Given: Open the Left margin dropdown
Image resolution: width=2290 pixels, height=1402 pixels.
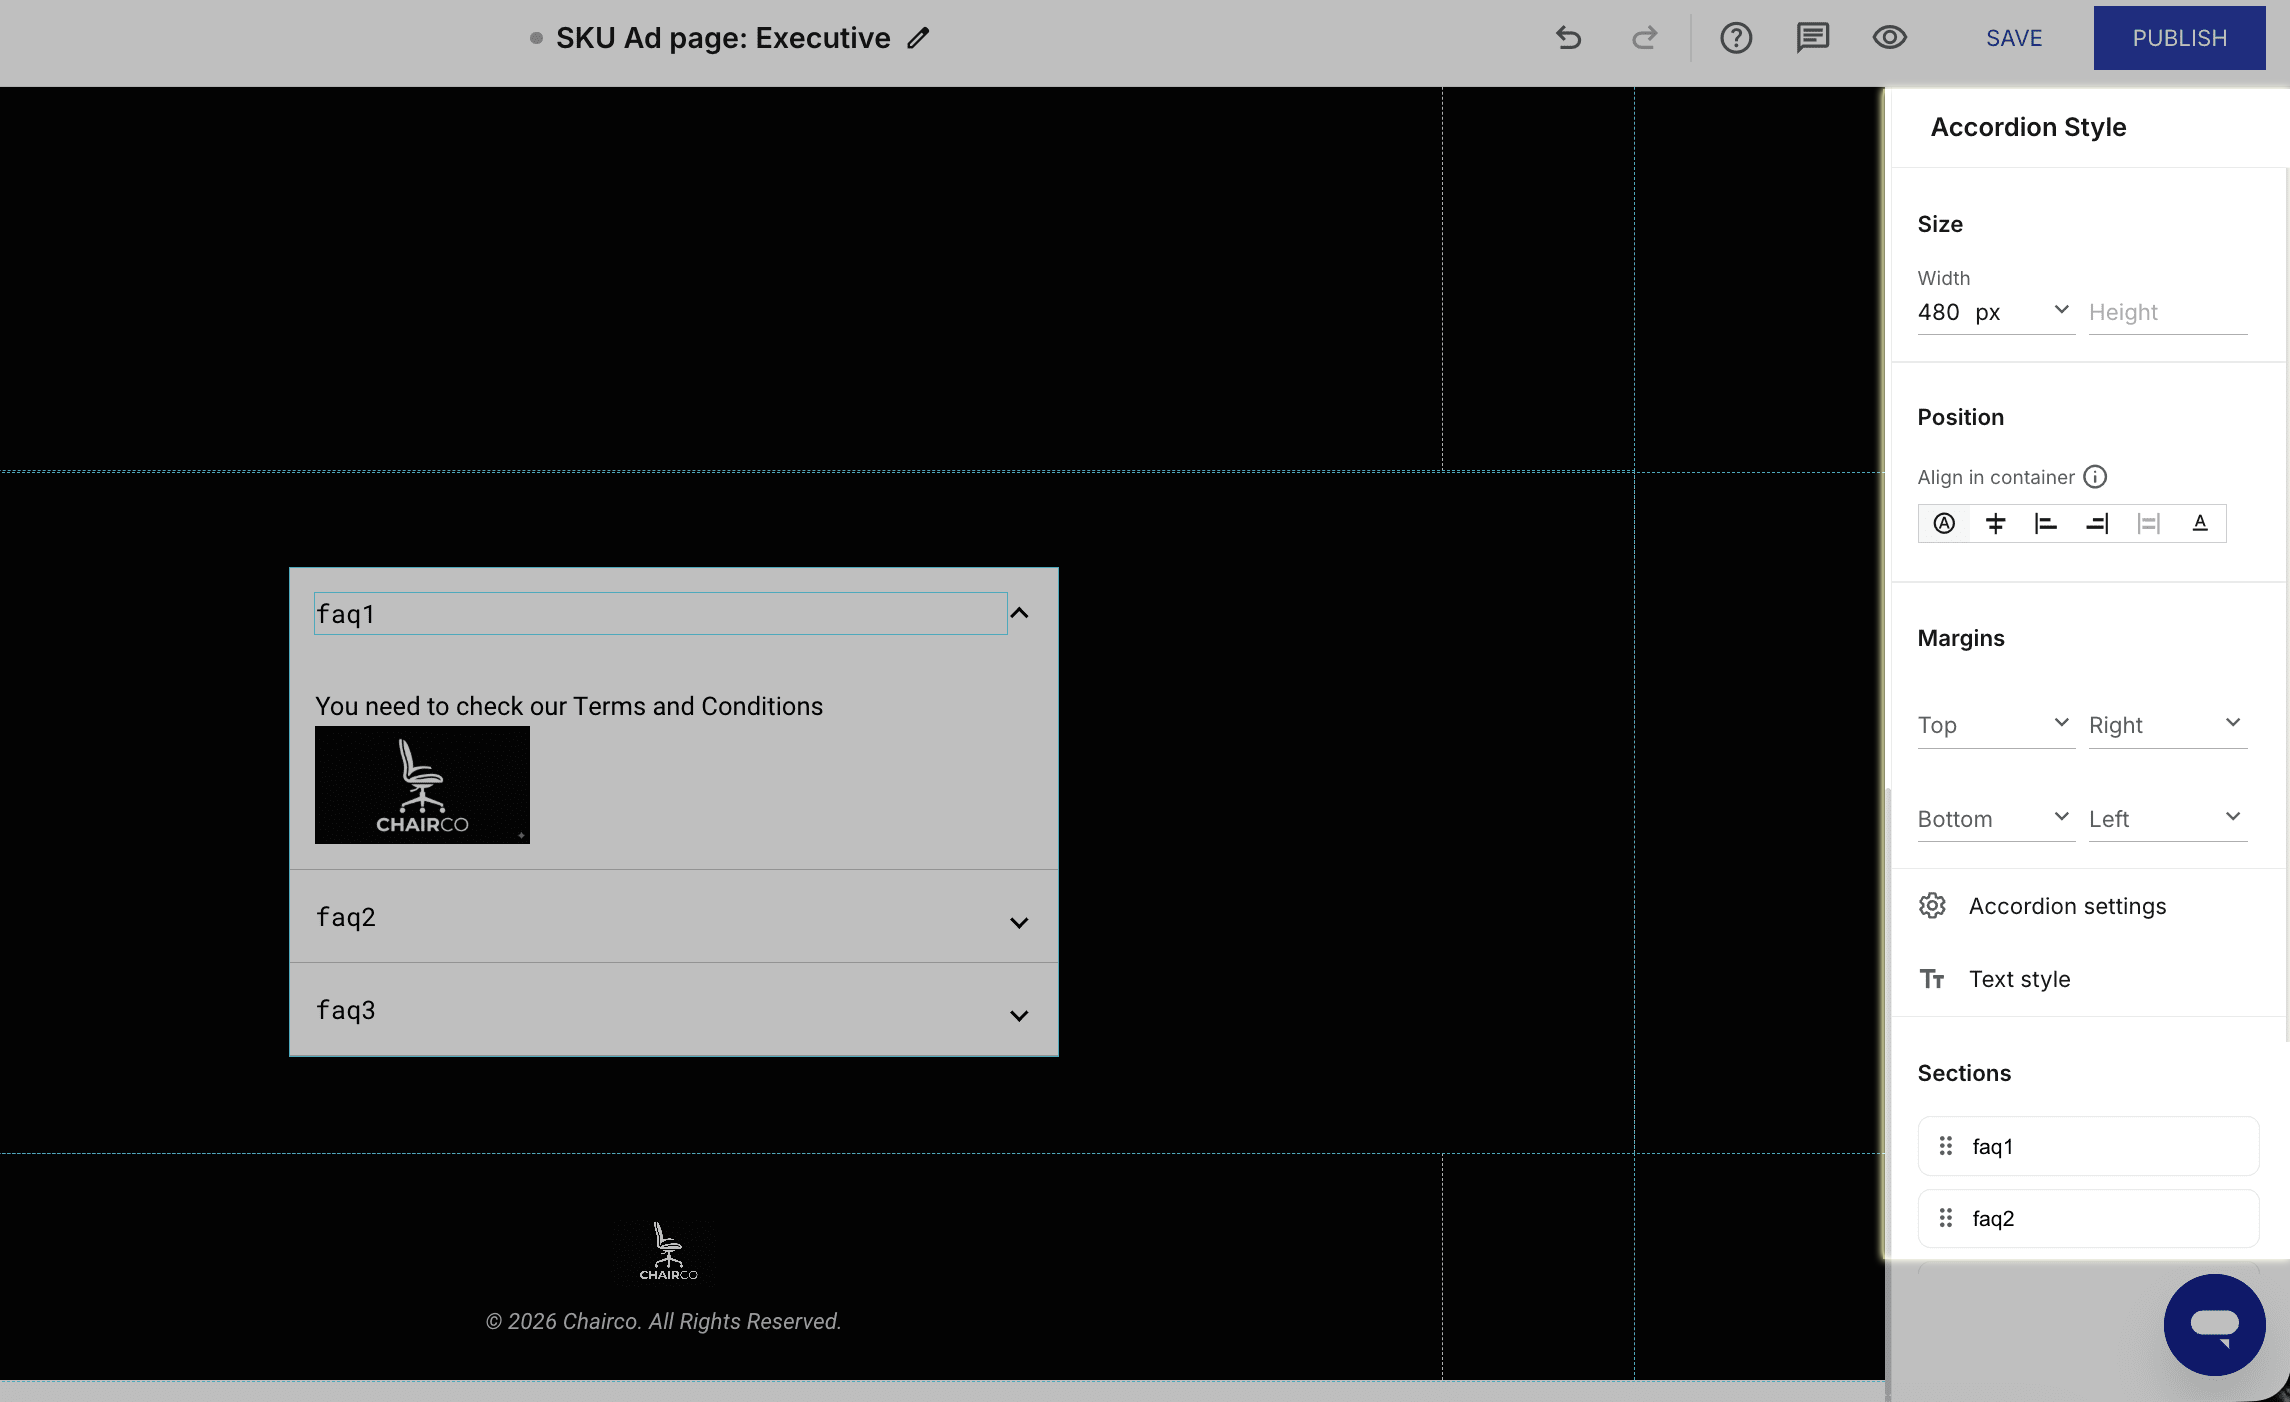Looking at the screenshot, I should click(2168, 819).
